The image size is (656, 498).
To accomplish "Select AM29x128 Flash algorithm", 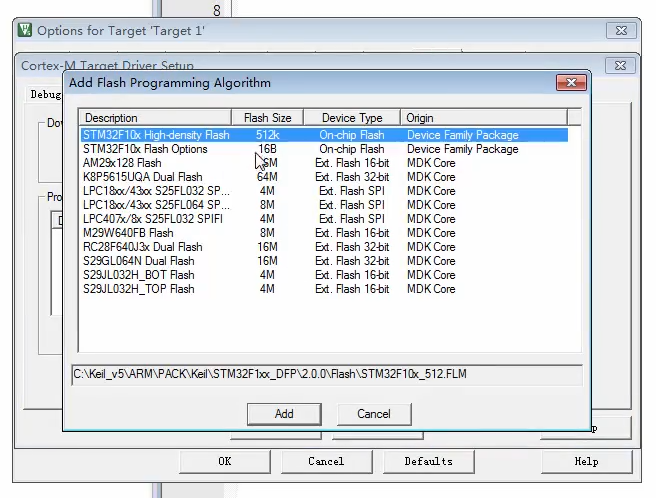I will click(324, 163).
